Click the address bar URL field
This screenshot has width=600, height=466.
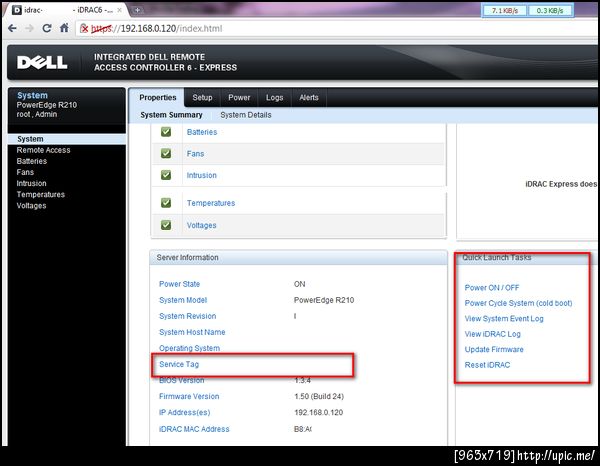[x=337, y=29]
